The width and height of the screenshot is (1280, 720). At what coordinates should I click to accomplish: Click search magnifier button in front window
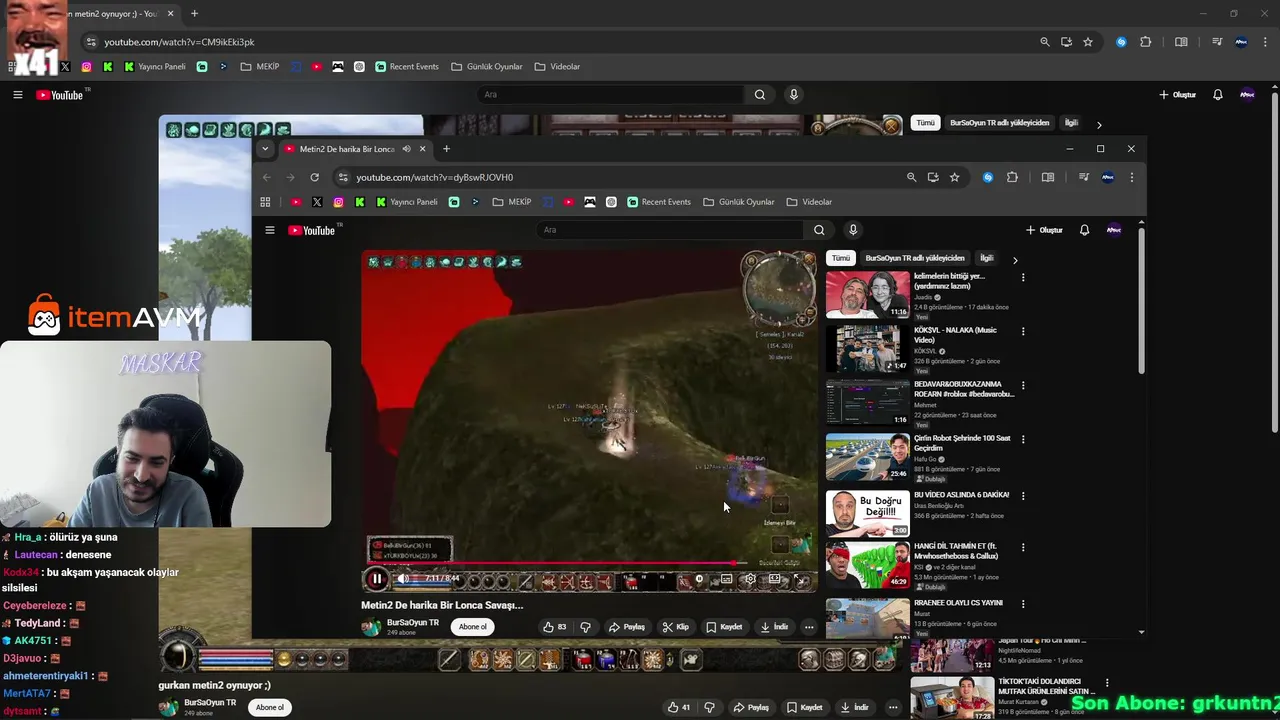(x=819, y=230)
